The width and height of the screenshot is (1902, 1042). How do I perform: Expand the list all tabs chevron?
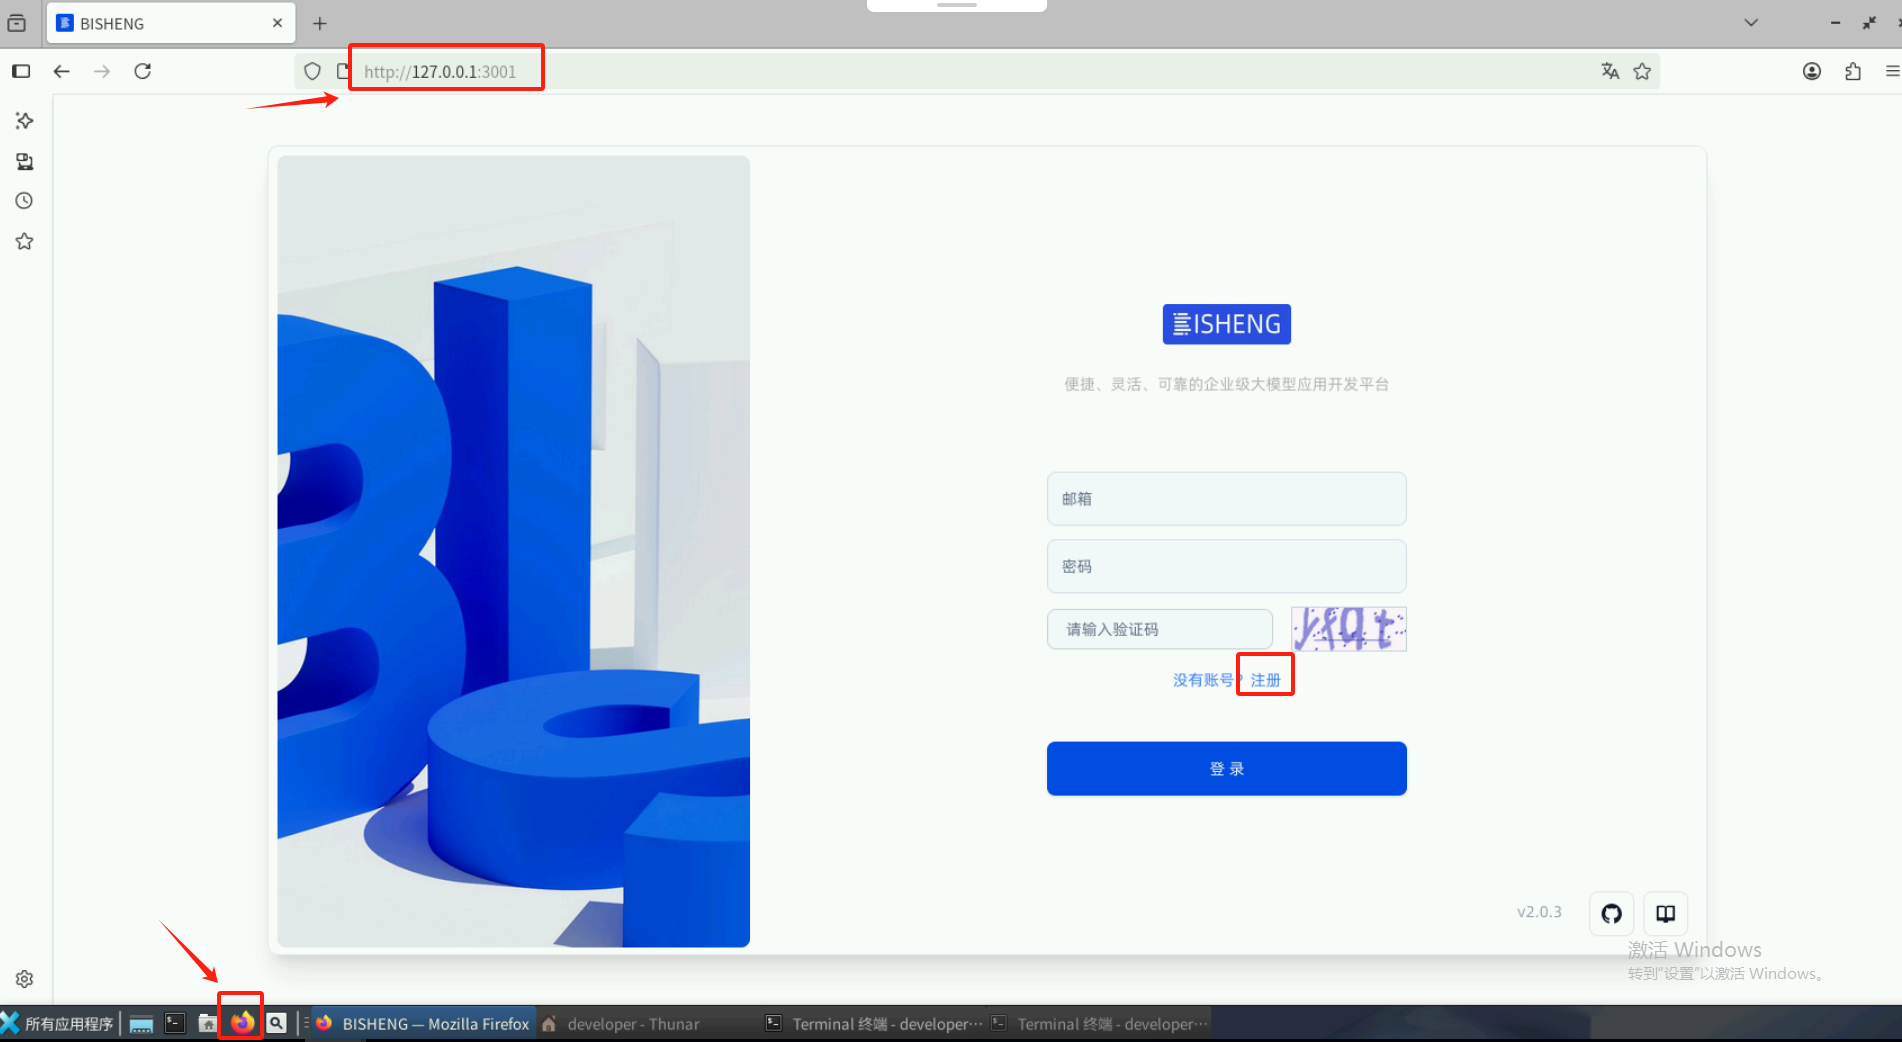coord(1751,23)
